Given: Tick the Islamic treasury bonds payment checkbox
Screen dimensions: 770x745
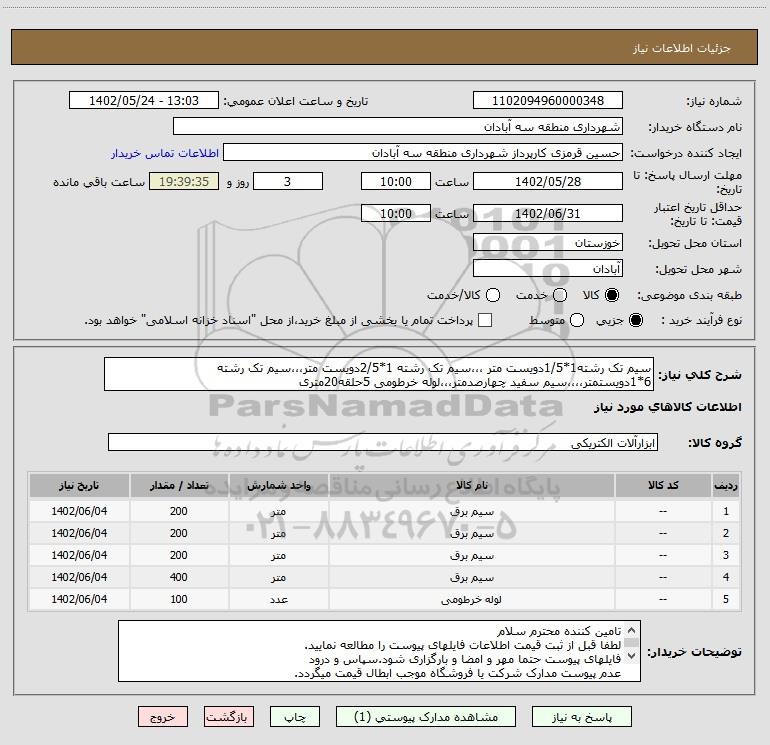Looking at the screenshot, I should pyautogui.click(x=485, y=320).
